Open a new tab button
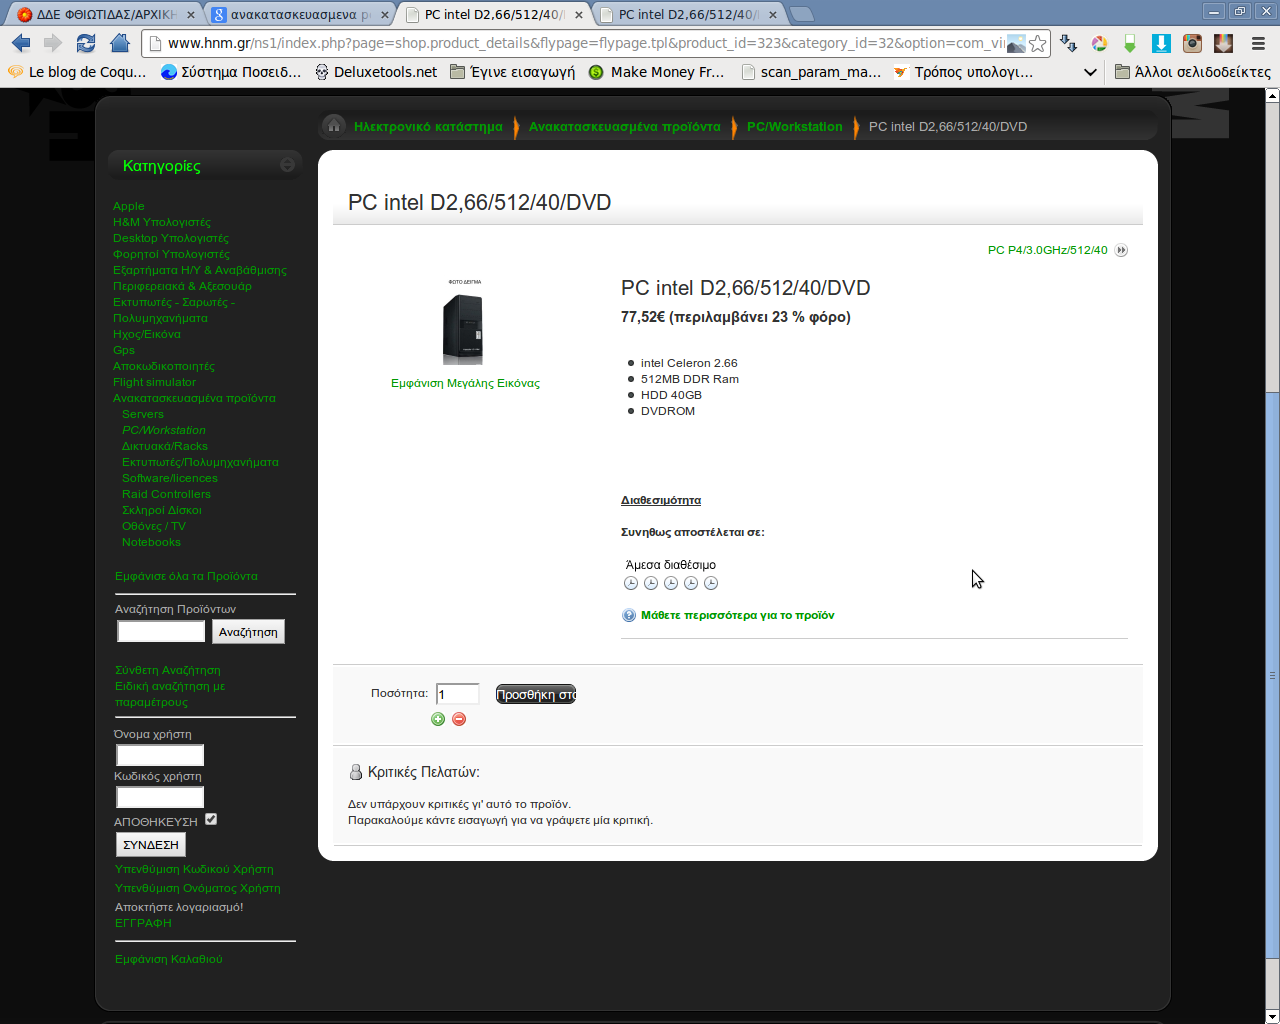 [802, 14]
